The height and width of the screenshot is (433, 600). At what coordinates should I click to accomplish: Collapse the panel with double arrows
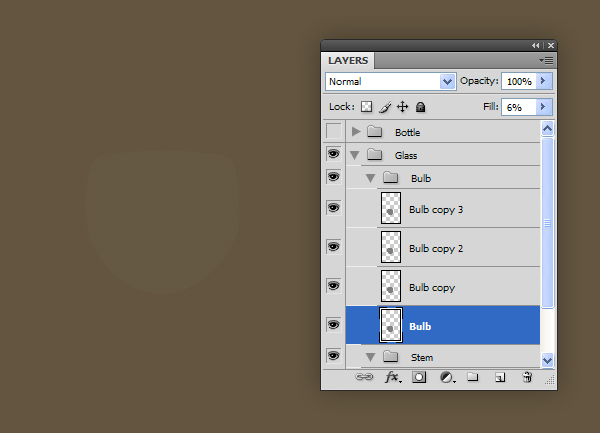pyautogui.click(x=536, y=46)
